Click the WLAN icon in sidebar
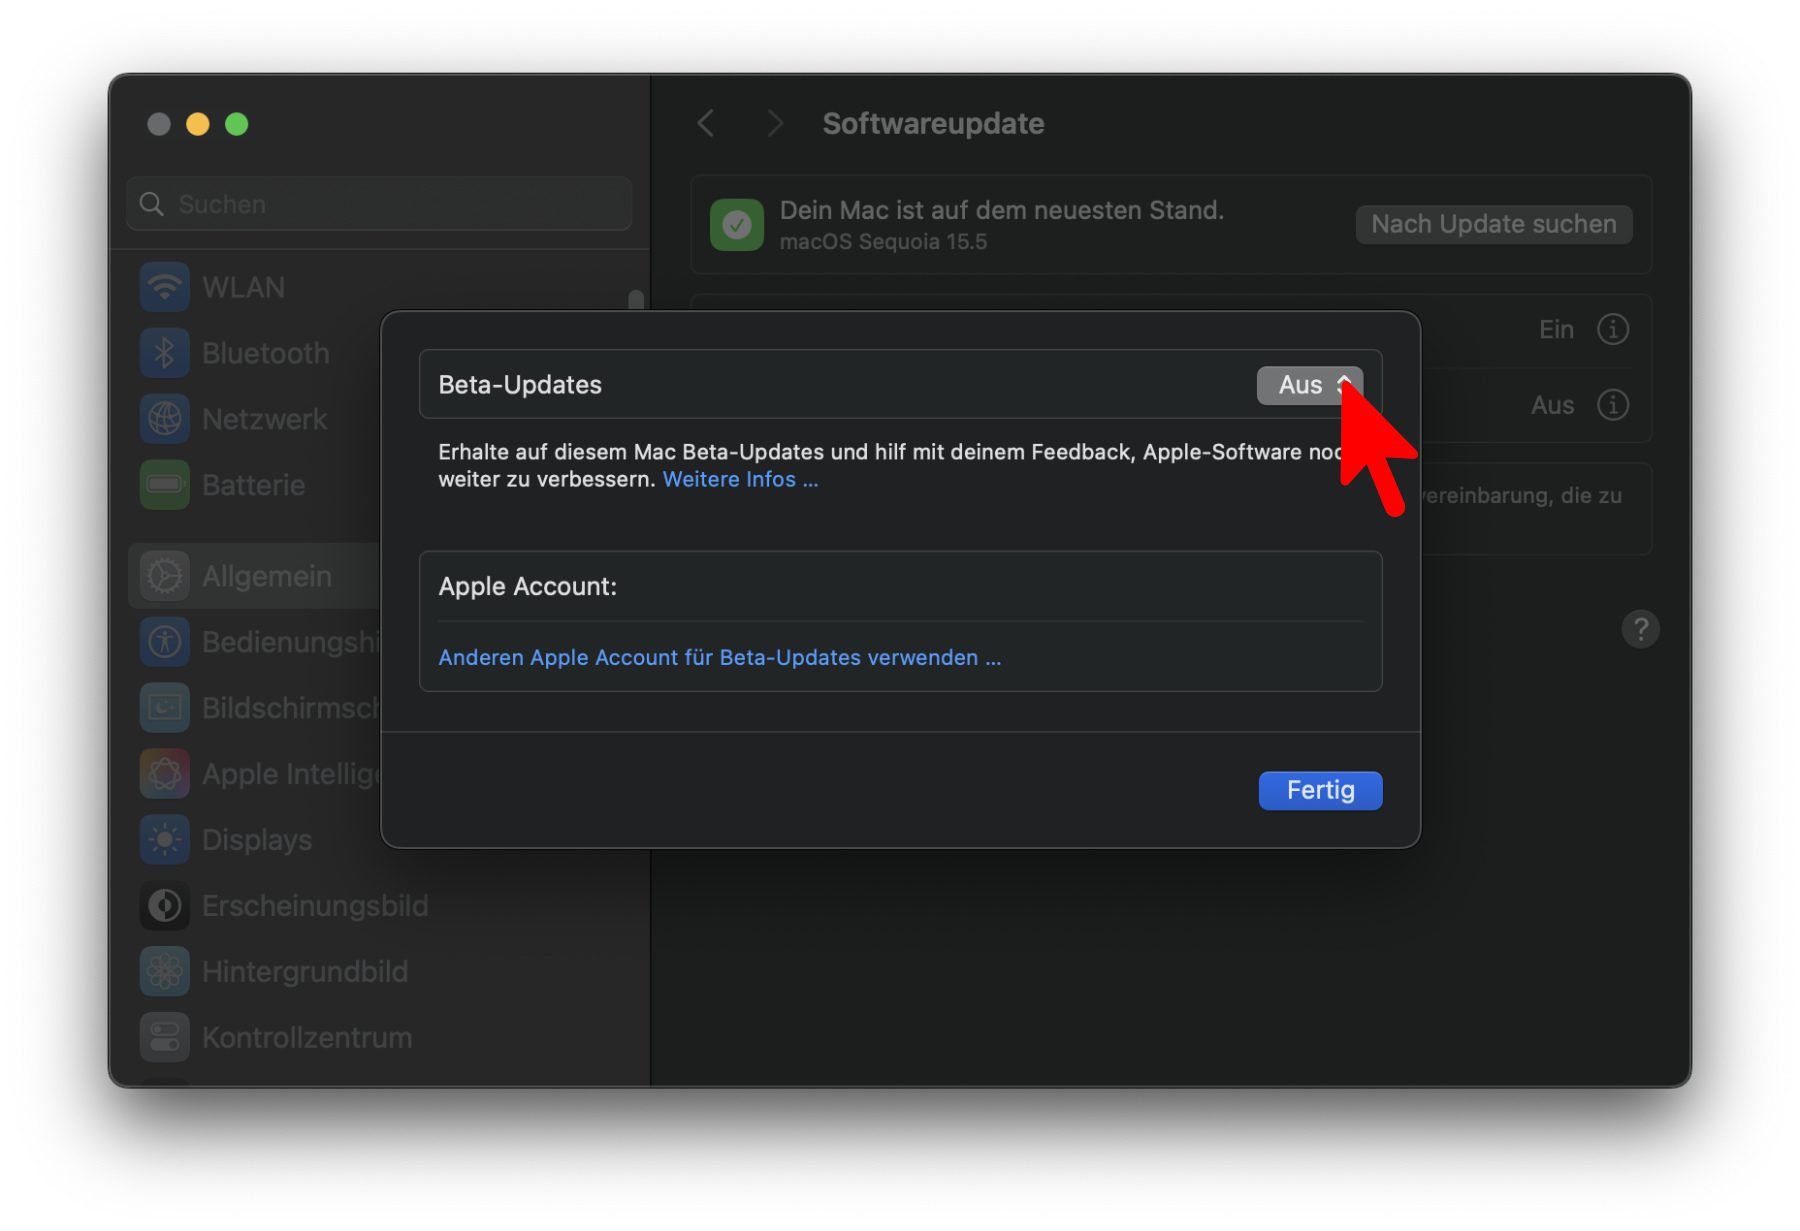Image resolution: width=1800 pixels, height=1231 pixels. point(165,287)
